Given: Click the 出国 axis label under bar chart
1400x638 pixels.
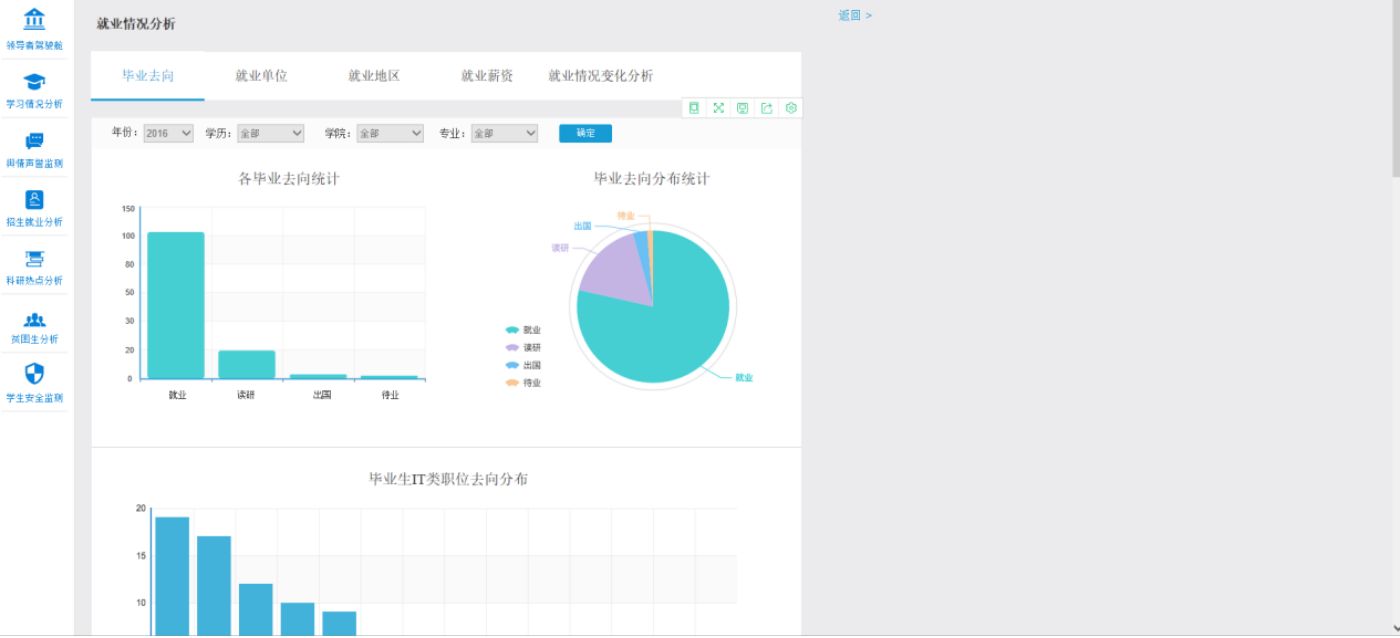Looking at the screenshot, I should (x=322, y=395).
